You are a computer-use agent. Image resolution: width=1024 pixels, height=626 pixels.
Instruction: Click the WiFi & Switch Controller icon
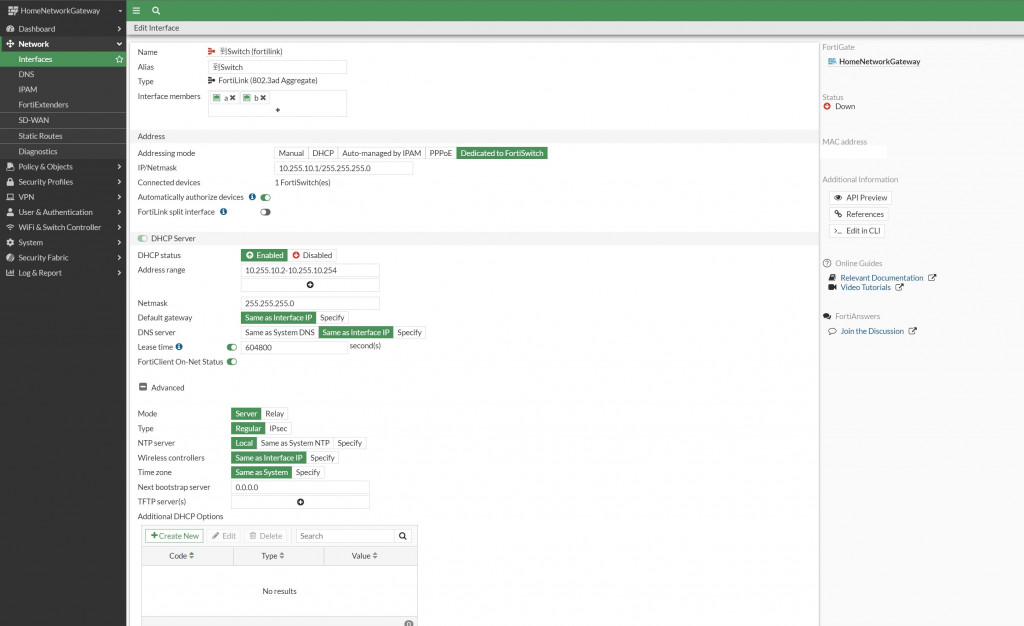point(10,227)
